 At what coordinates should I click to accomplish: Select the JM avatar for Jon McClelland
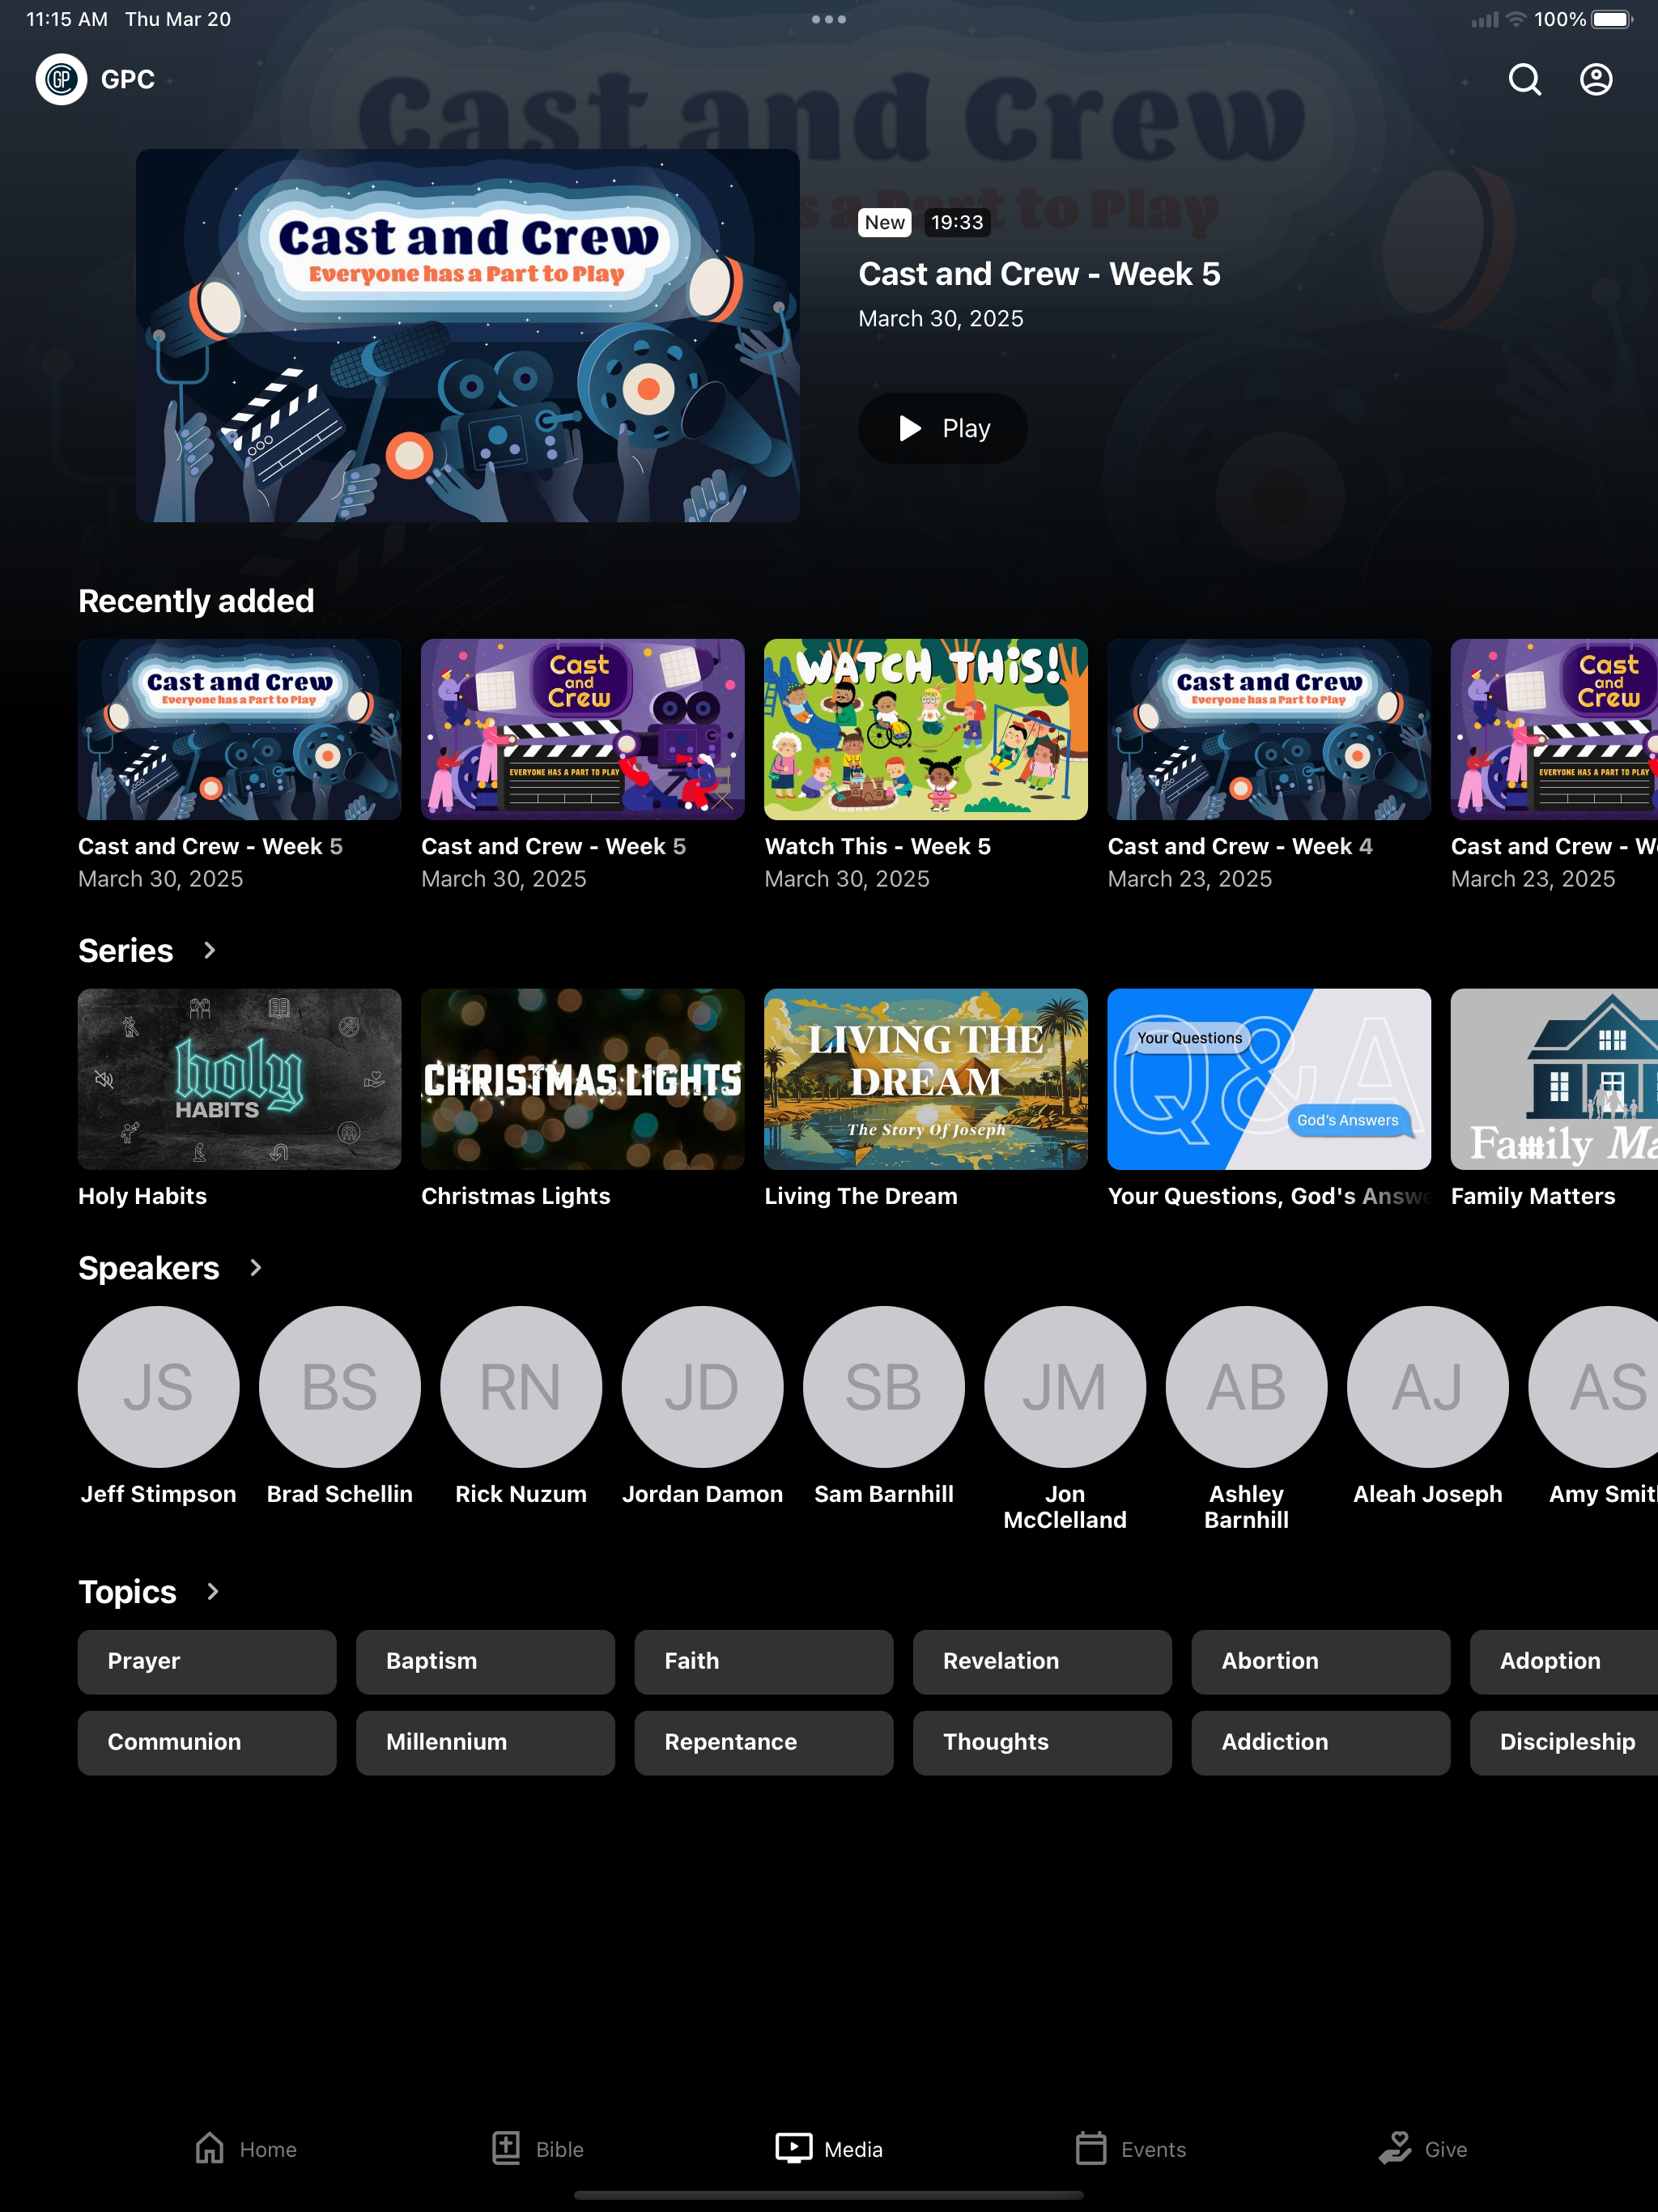click(x=1065, y=1386)
